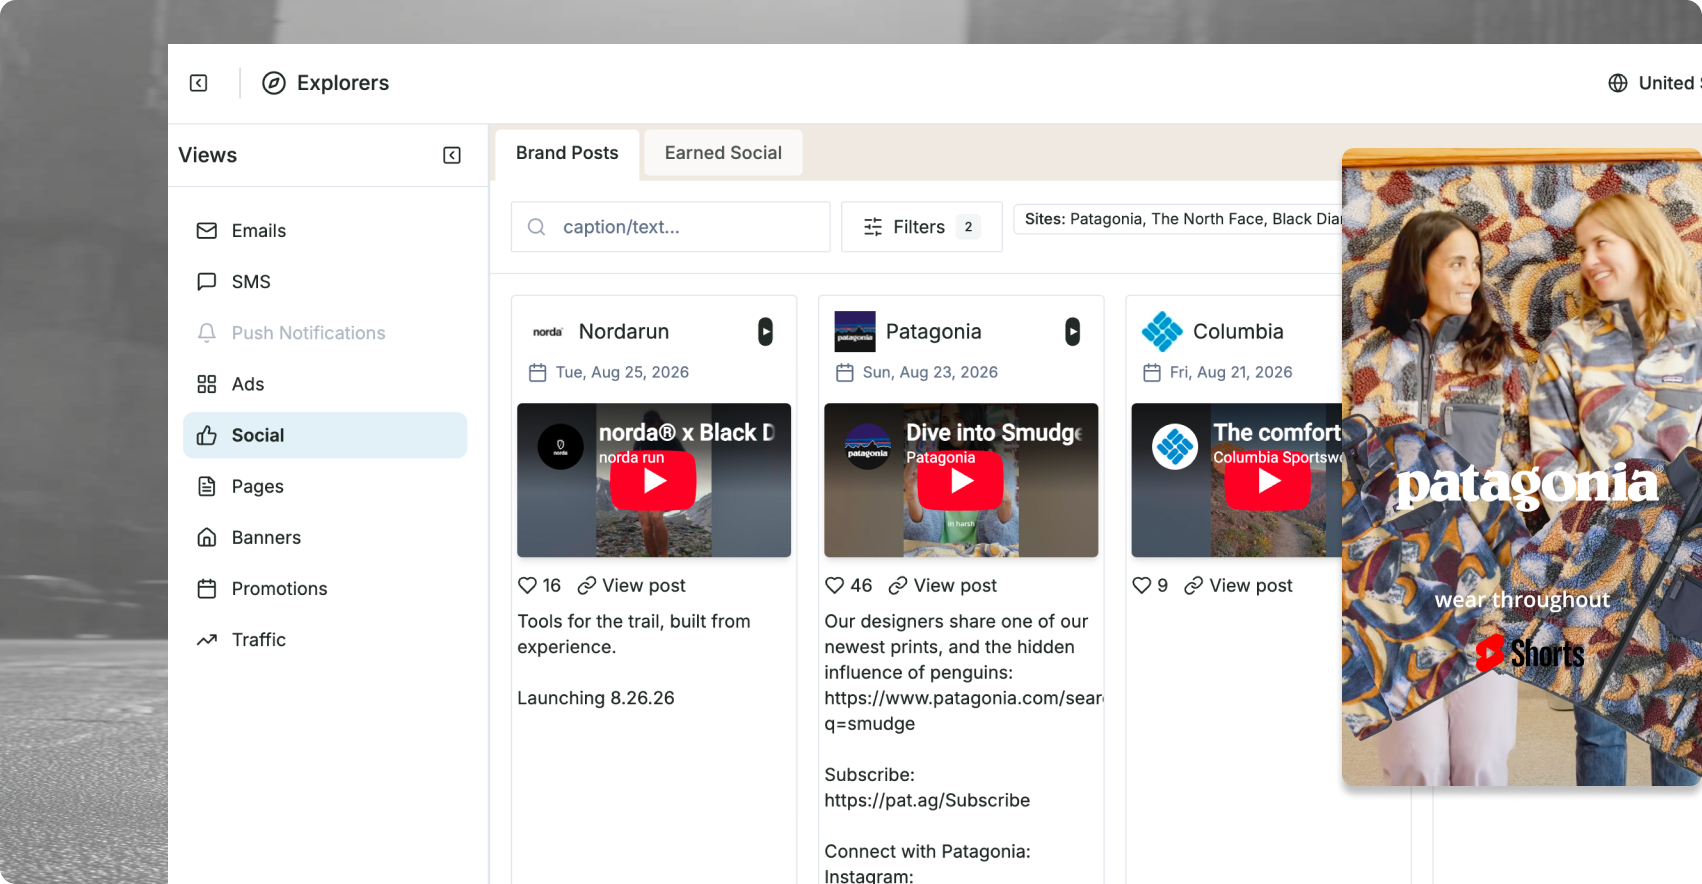This screenshot has height=884, width=1702.
Task: Open the Emails view
Action: [325, 231]
